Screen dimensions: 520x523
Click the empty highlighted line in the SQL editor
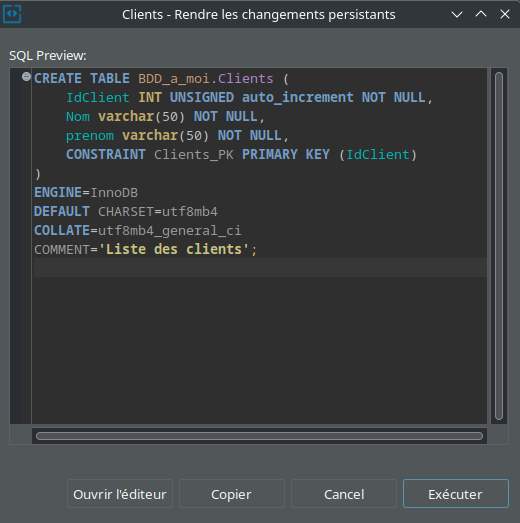click(260, 268)
